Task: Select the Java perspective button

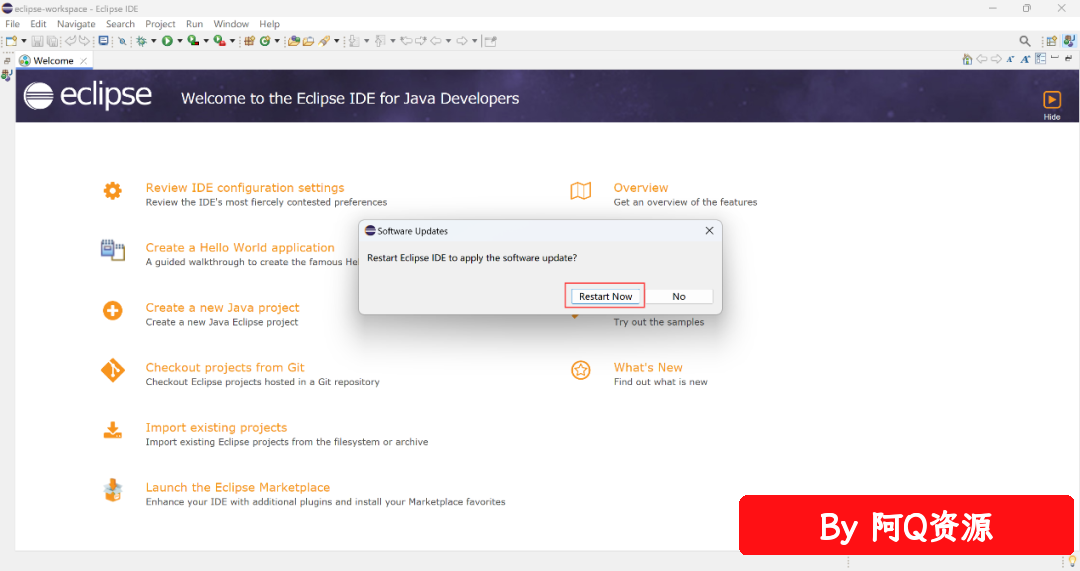Action: (x=1068, y=41)
